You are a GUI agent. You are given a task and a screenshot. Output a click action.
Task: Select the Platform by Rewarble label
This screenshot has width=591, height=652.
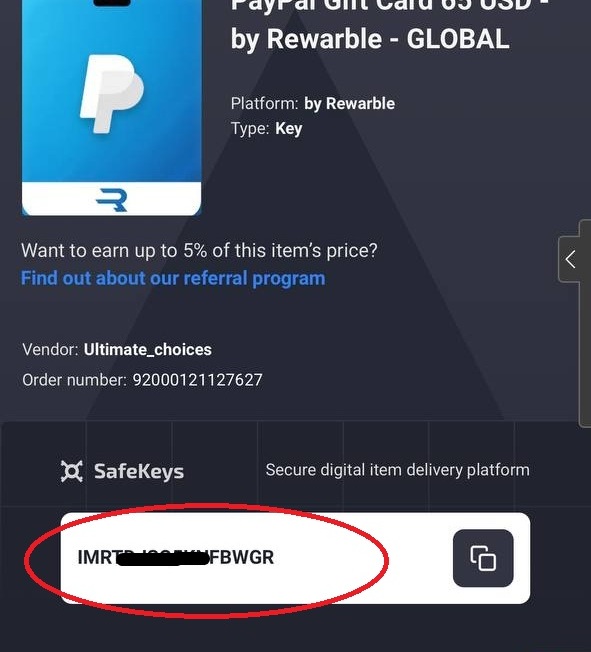coord(313,104)
